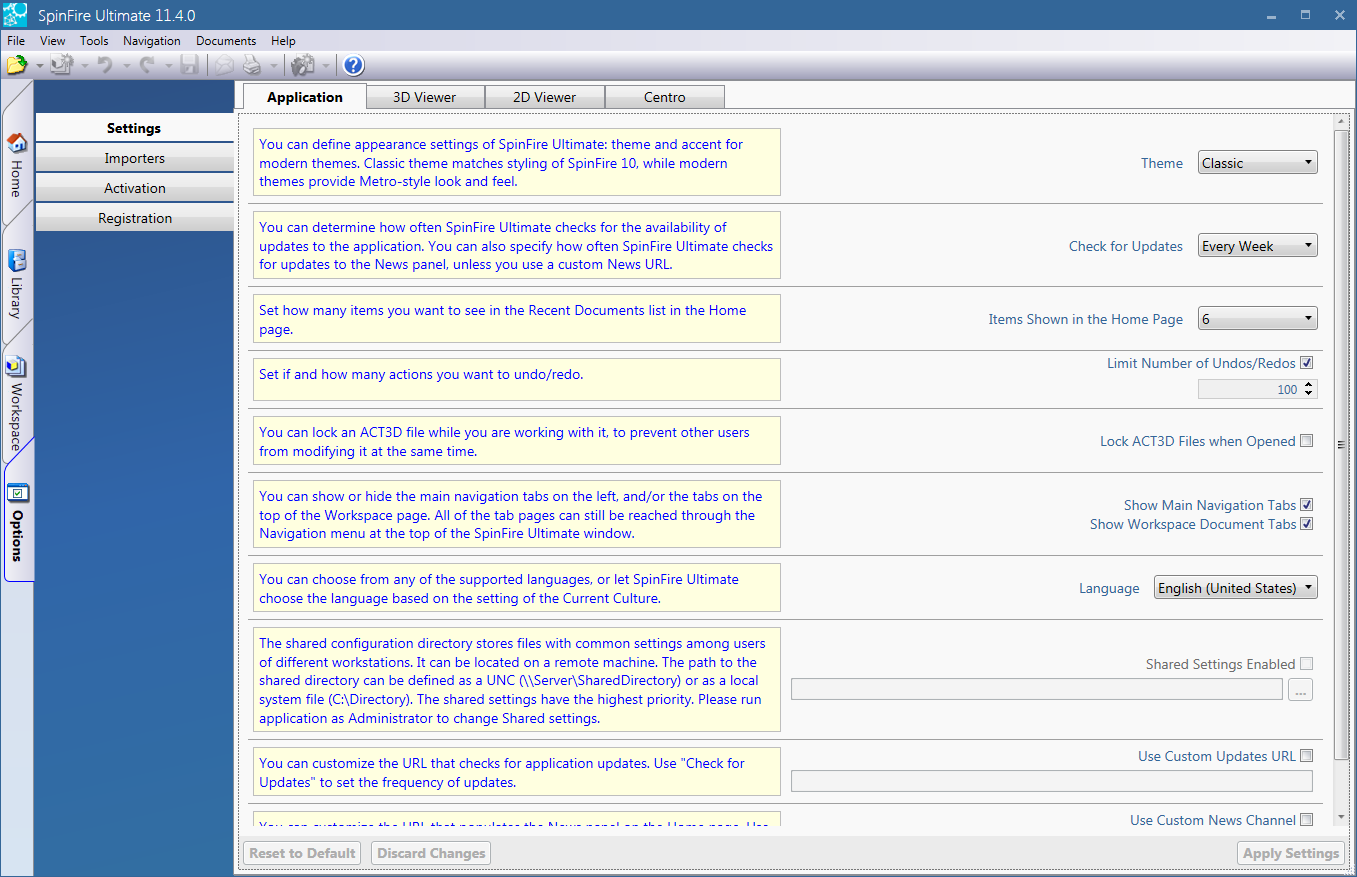Click the Home side tab icon
The image size is (1357, 877).
pyautogui.click(x=17, y=143)
